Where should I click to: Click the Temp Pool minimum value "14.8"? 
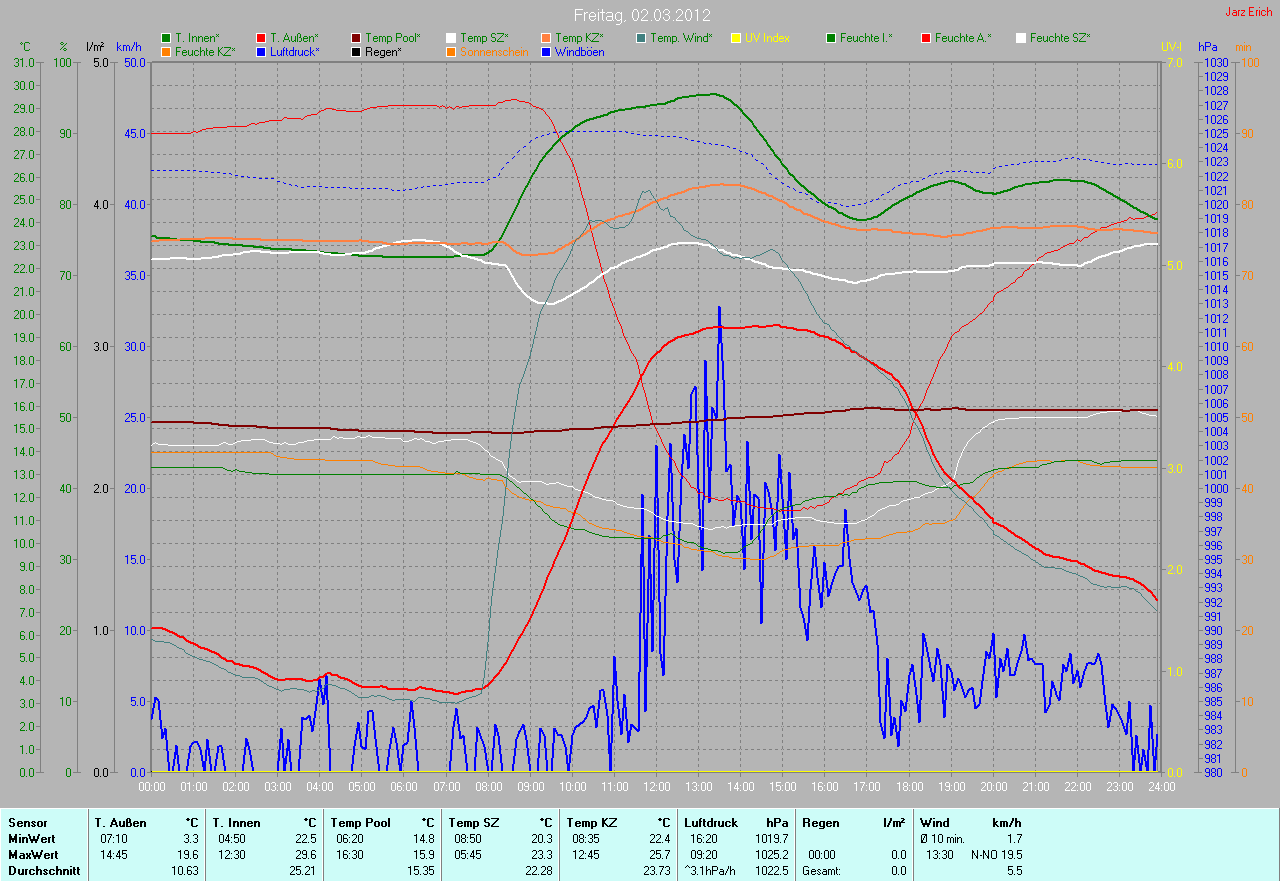424,839
